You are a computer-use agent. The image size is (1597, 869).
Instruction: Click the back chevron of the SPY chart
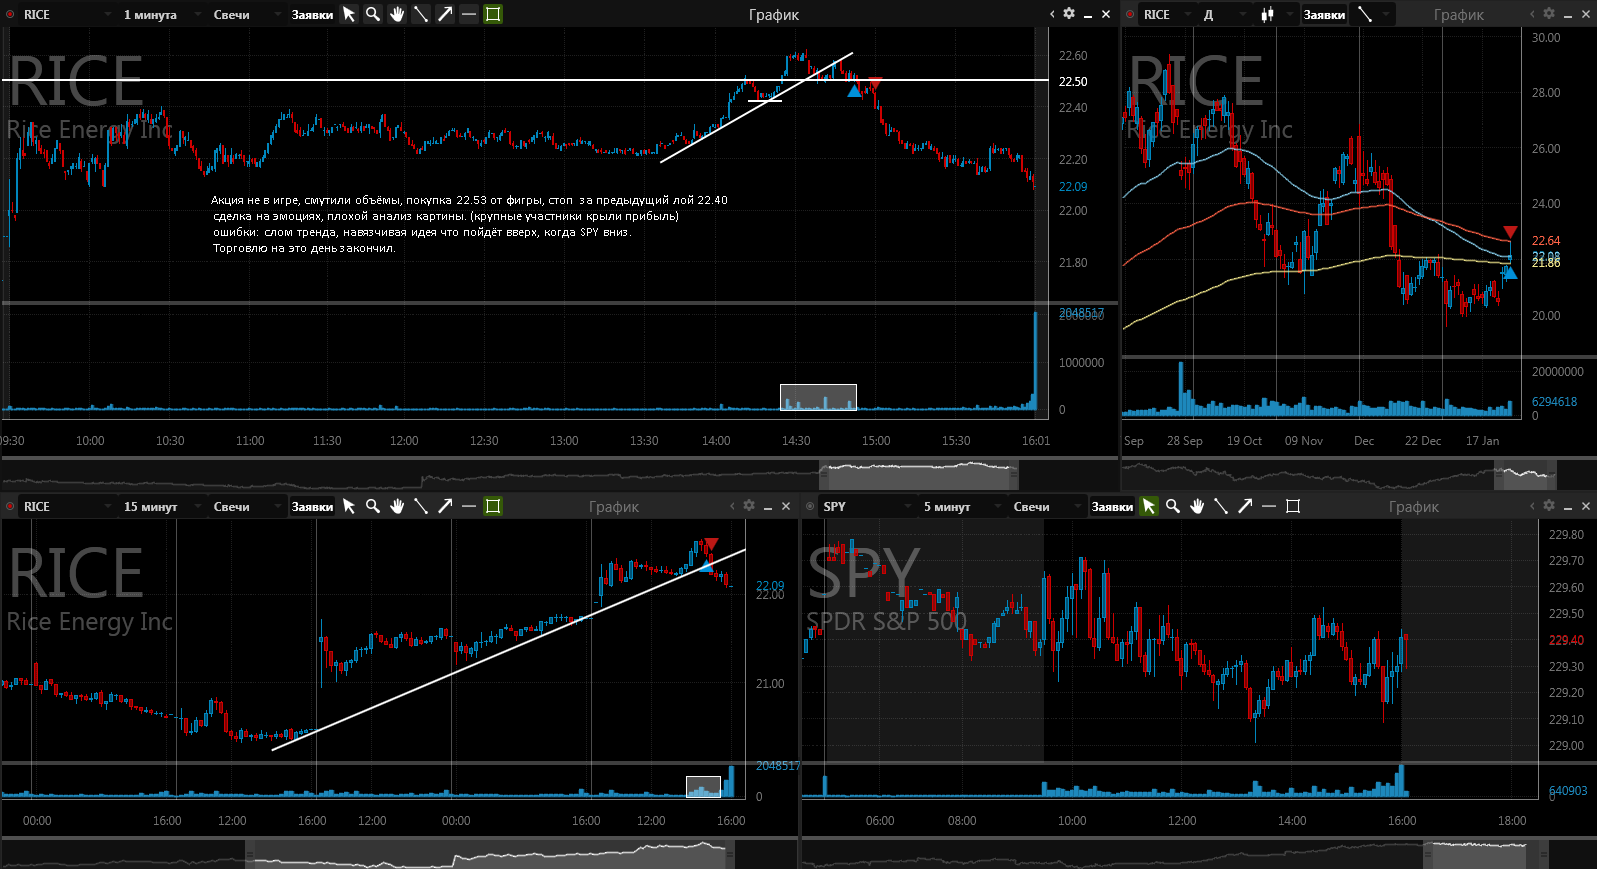coord(1532,506)
